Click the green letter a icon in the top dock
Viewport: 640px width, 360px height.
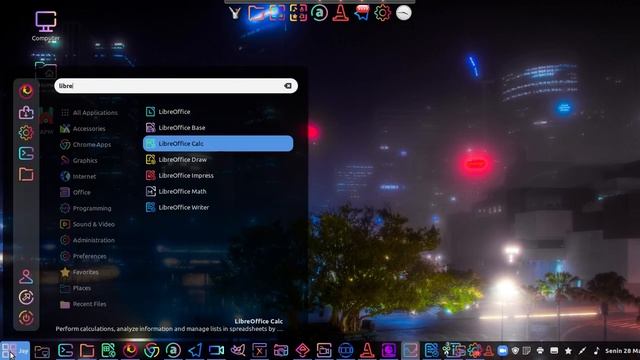[x=319, y=13]
